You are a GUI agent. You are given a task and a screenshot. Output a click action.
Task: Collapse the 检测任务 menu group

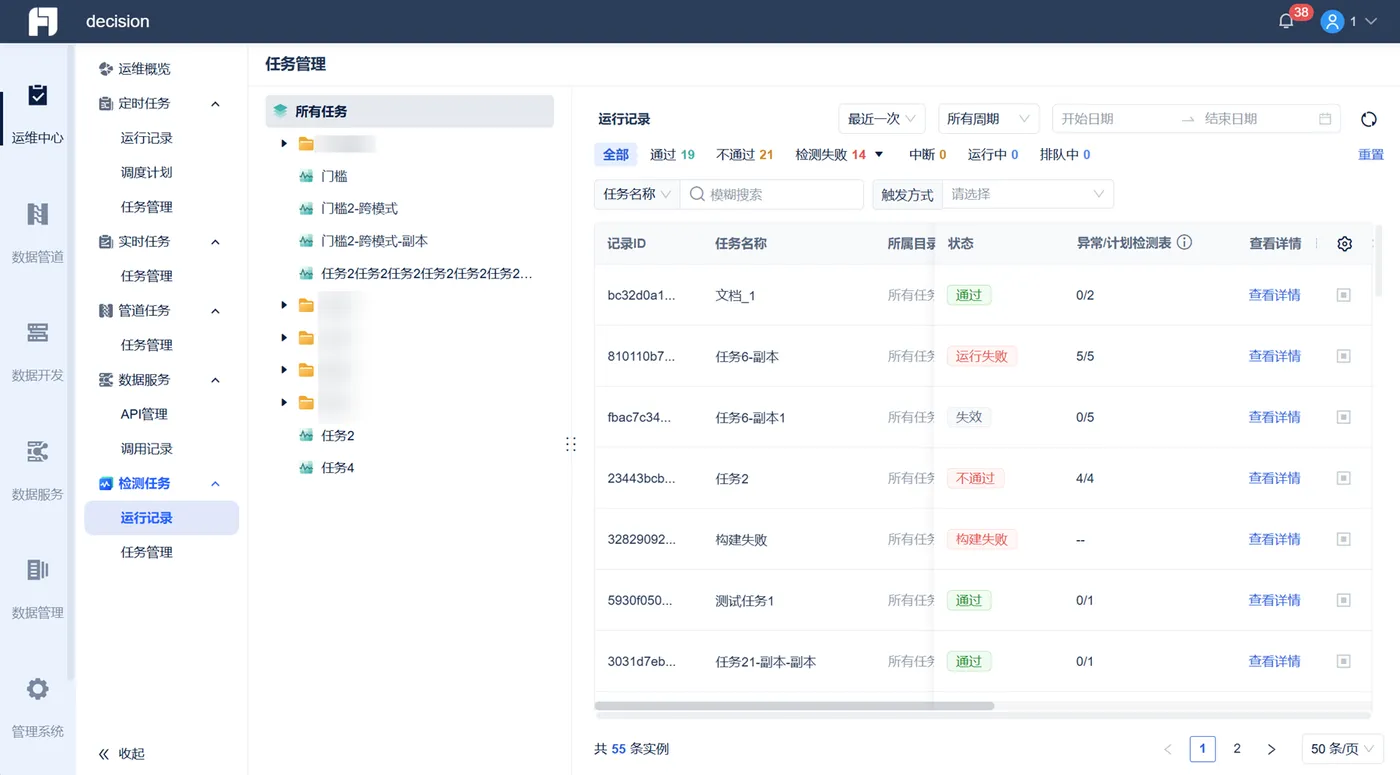click(x=215, y=484)
